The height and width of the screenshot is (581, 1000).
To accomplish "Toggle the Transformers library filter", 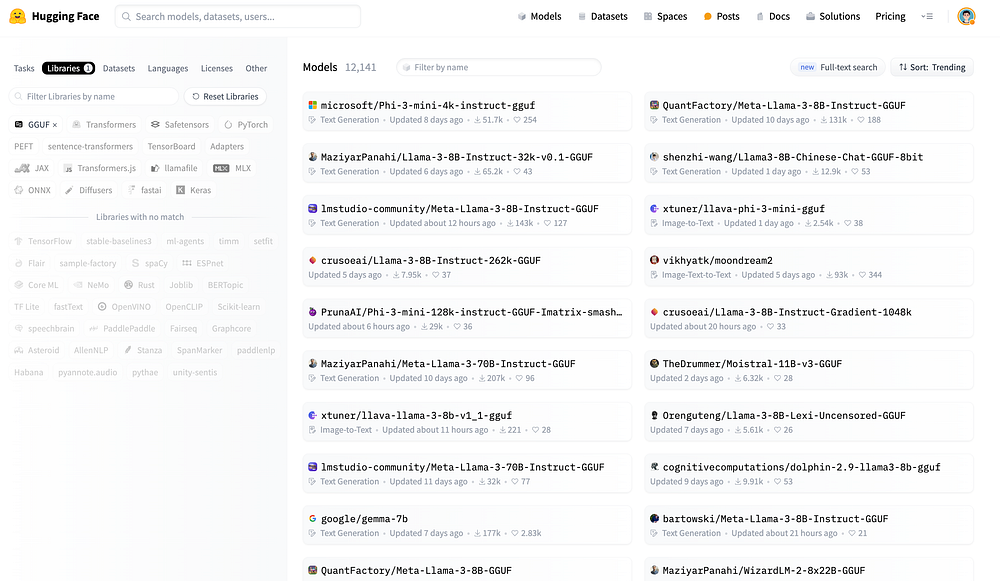I will click(104, 124).
